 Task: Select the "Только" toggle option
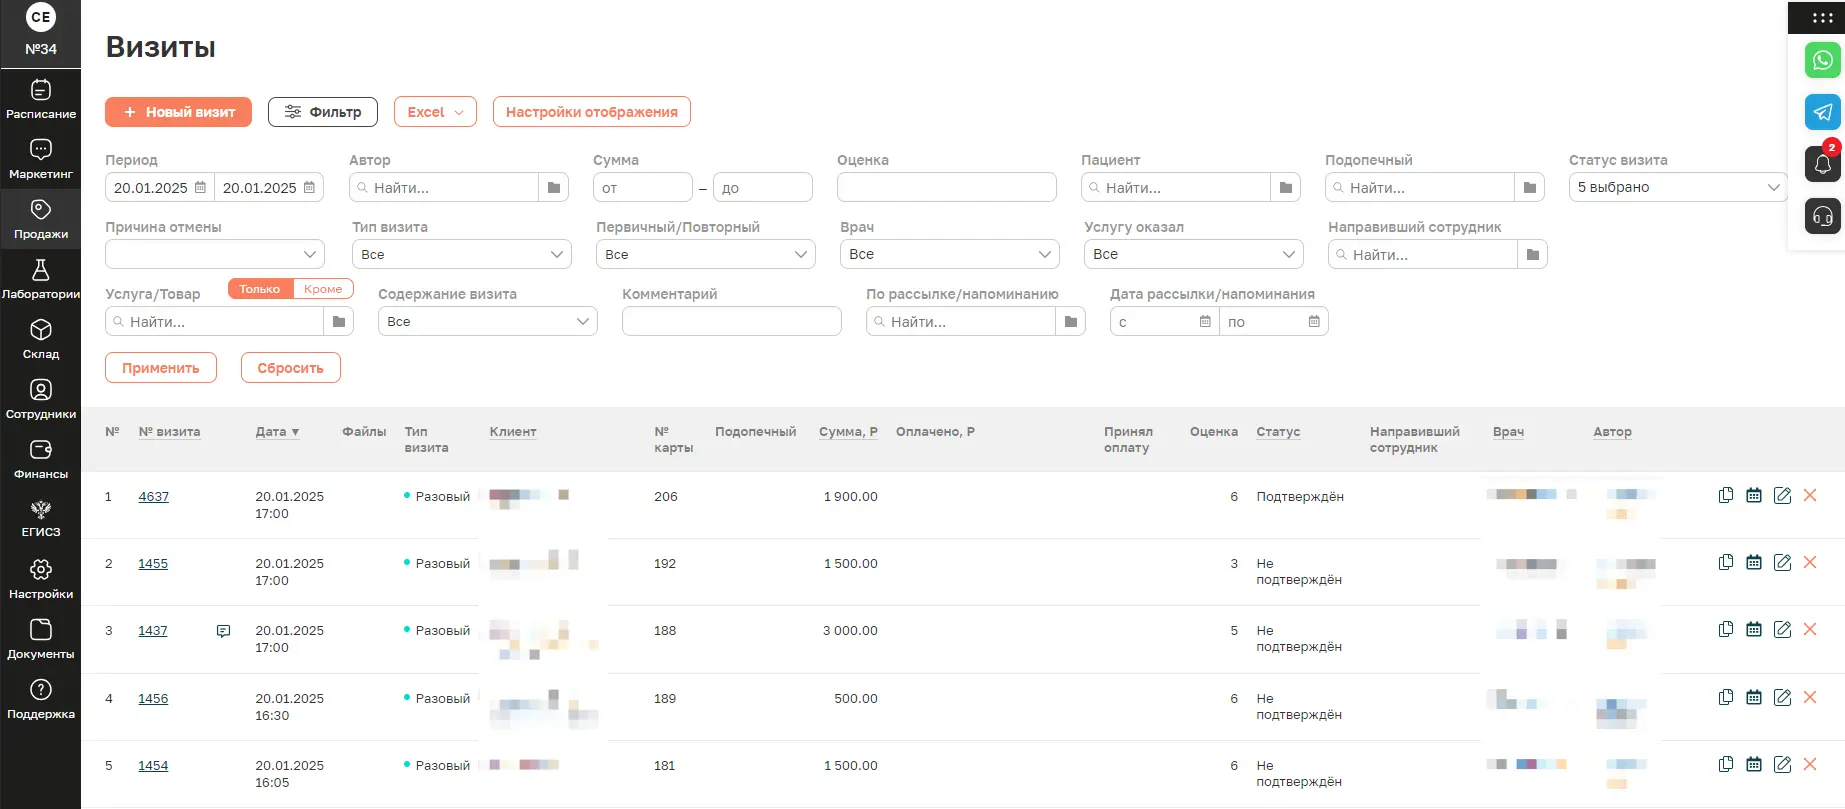260,289
